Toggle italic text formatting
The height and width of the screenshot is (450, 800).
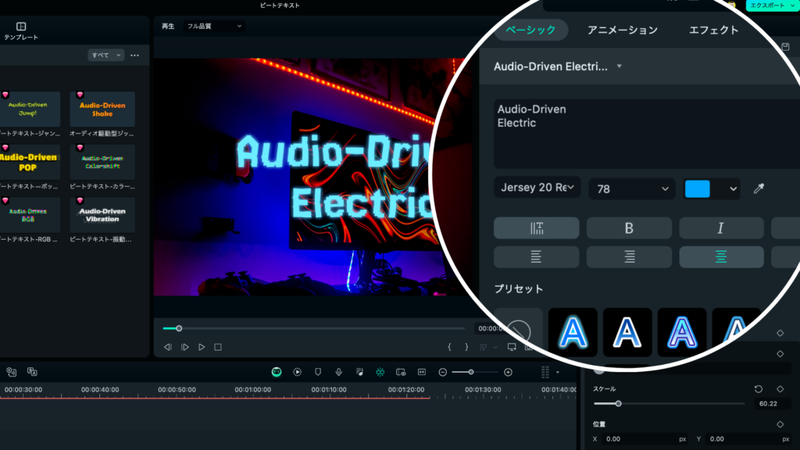click(x=721, y=228)
